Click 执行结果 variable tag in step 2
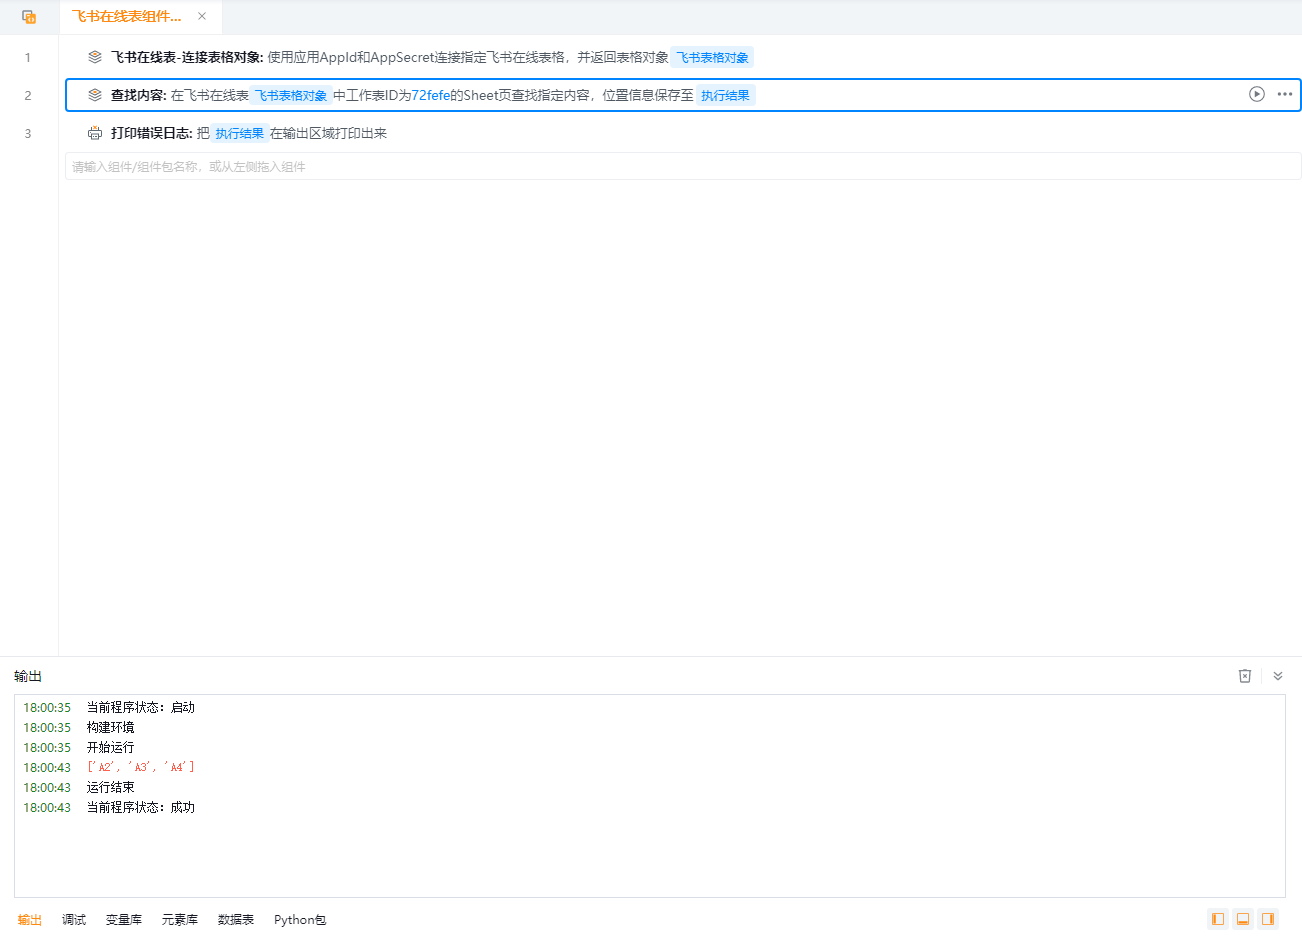Image resolution: width=1302 pixels, height=938 pixels. (x=725, y=95)
